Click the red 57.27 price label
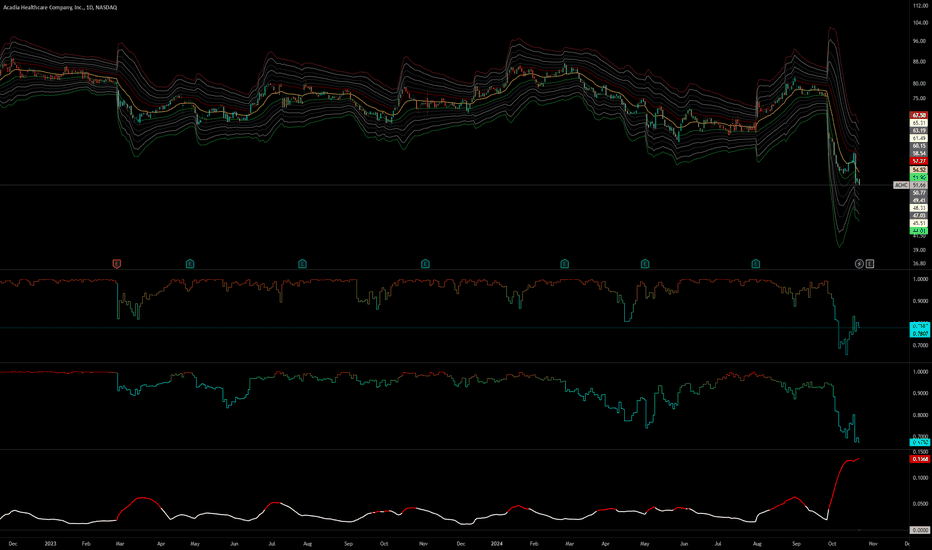 click(919, 161)
